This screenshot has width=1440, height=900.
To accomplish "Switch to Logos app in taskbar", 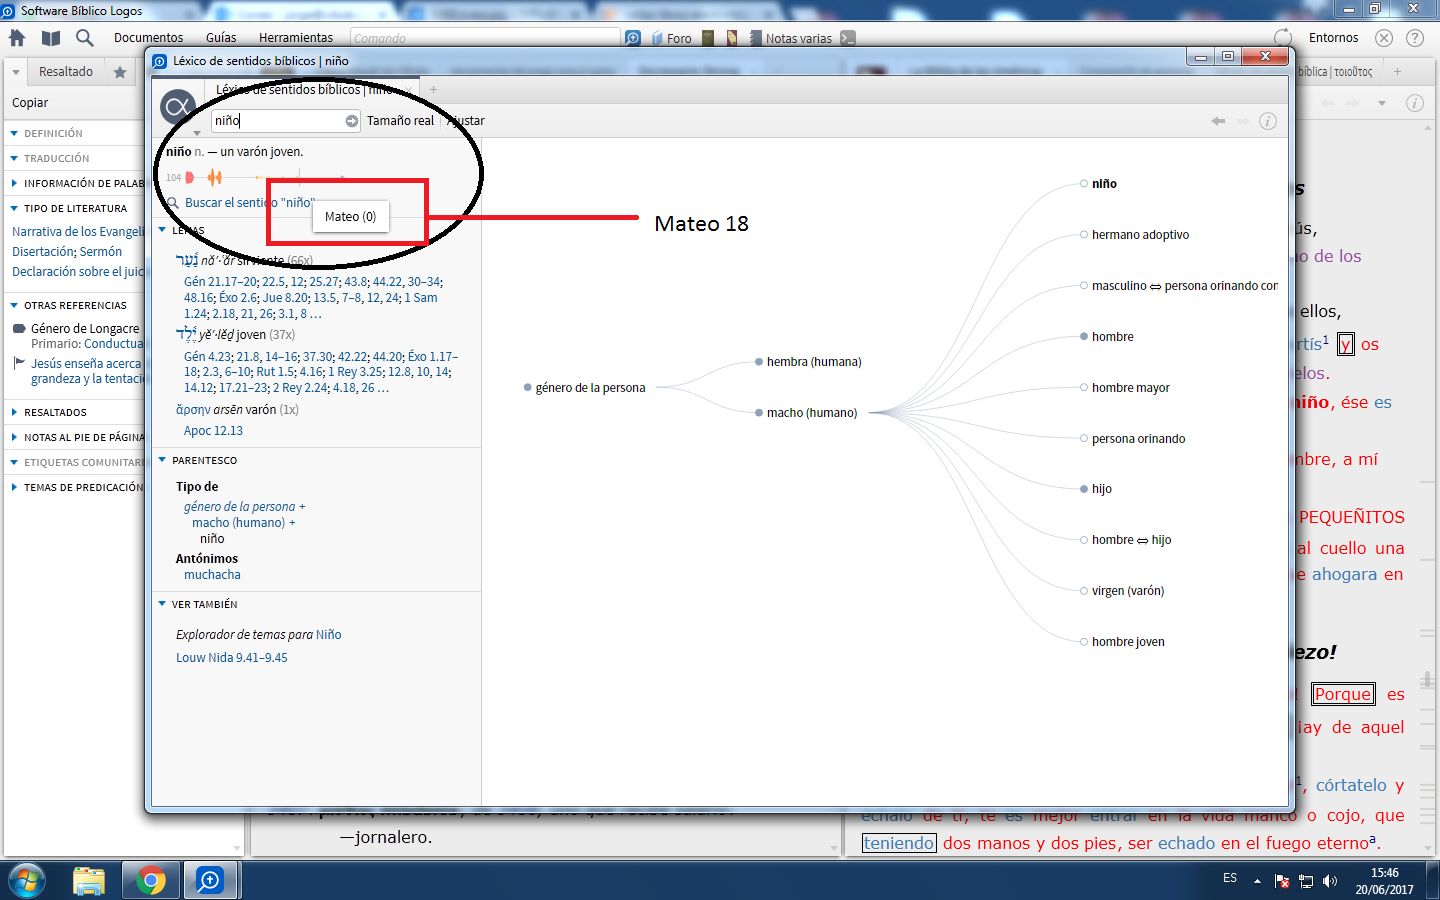I will [210, 881].
